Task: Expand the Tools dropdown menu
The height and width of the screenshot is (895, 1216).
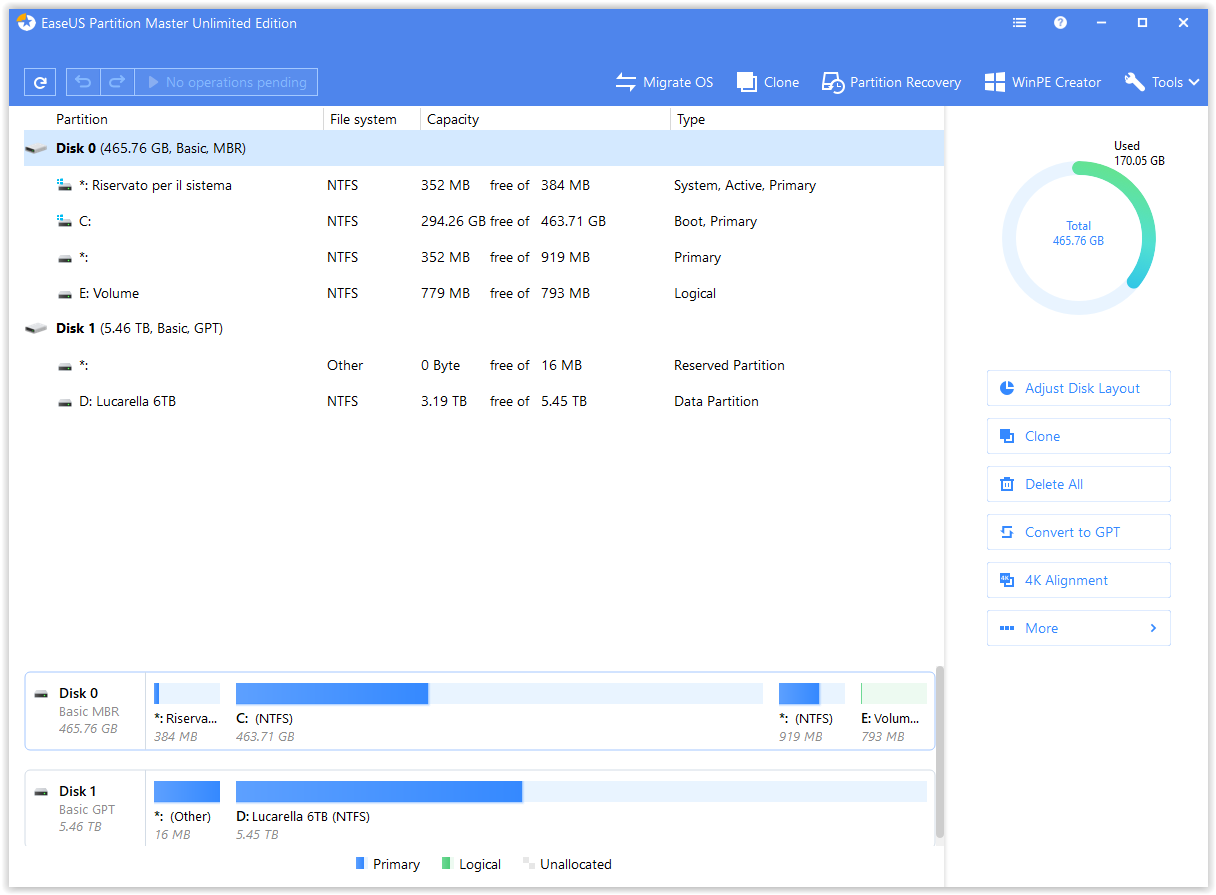Action: [1162, 82]
